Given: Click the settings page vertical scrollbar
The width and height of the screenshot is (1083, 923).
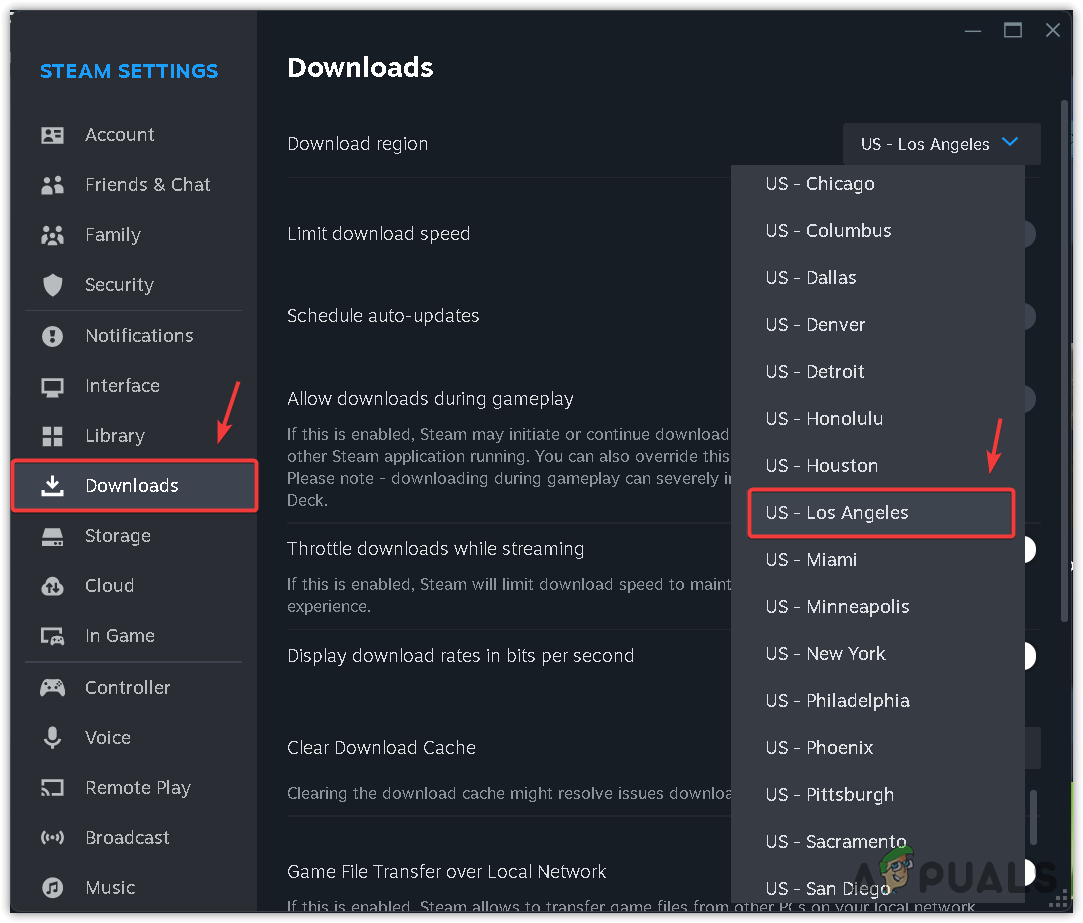Looking at the screenshot, I should pos(1064,360).
